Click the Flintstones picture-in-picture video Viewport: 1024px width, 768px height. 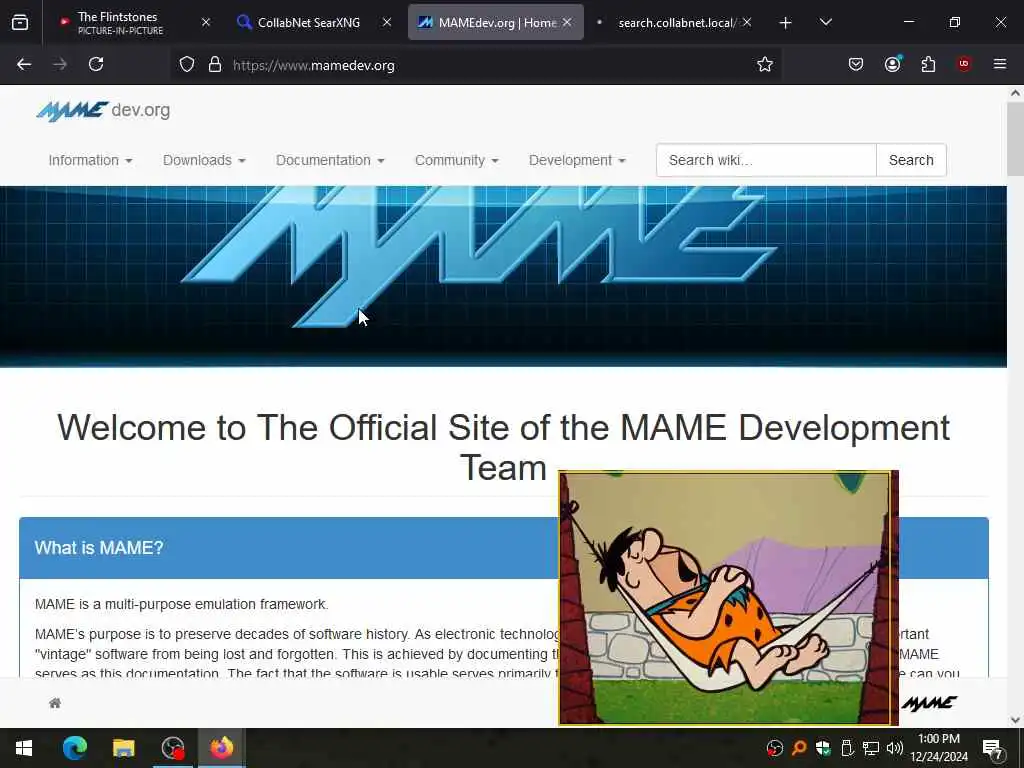(728, 598)
